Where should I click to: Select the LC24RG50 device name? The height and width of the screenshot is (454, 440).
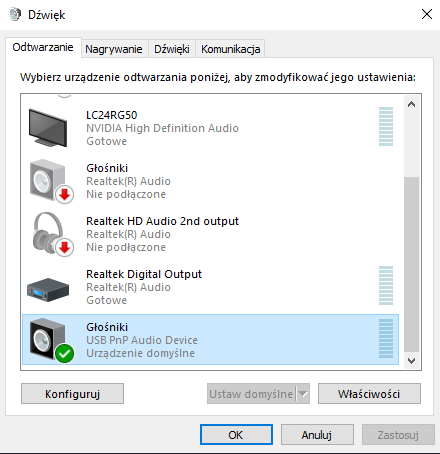(x=112, y=115)
